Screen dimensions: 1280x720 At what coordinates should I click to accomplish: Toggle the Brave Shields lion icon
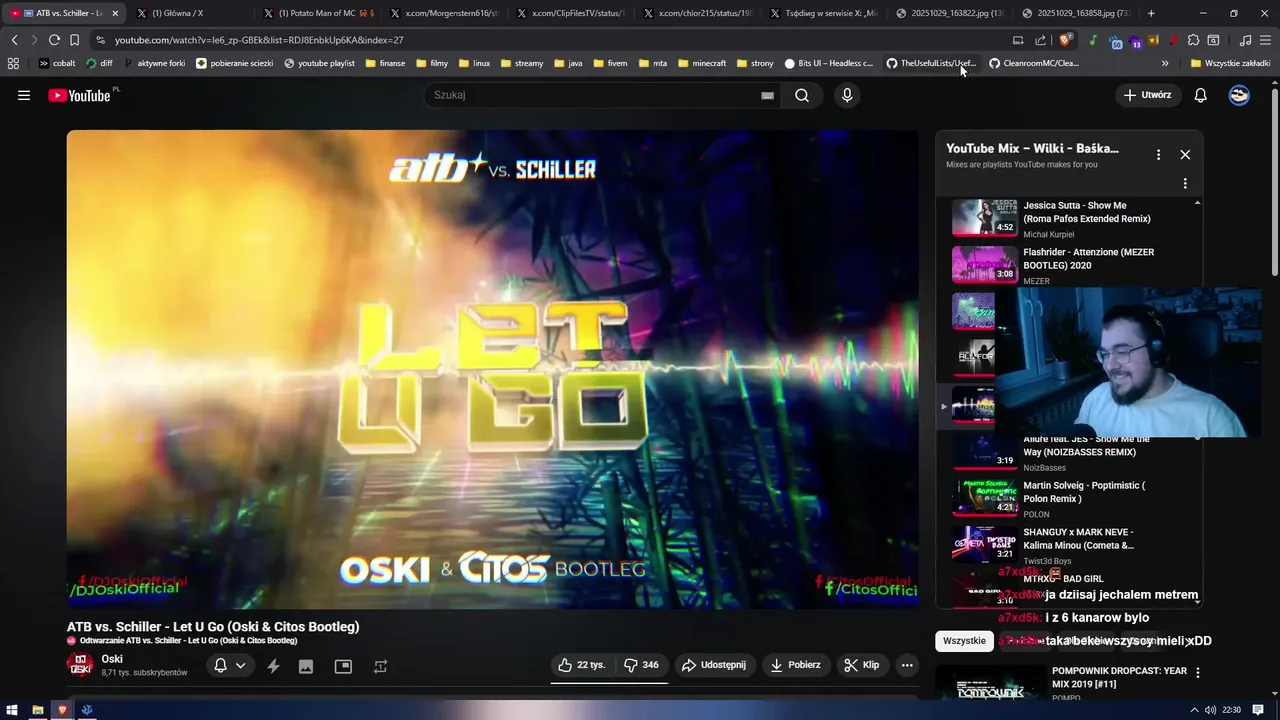point(1065,40)
